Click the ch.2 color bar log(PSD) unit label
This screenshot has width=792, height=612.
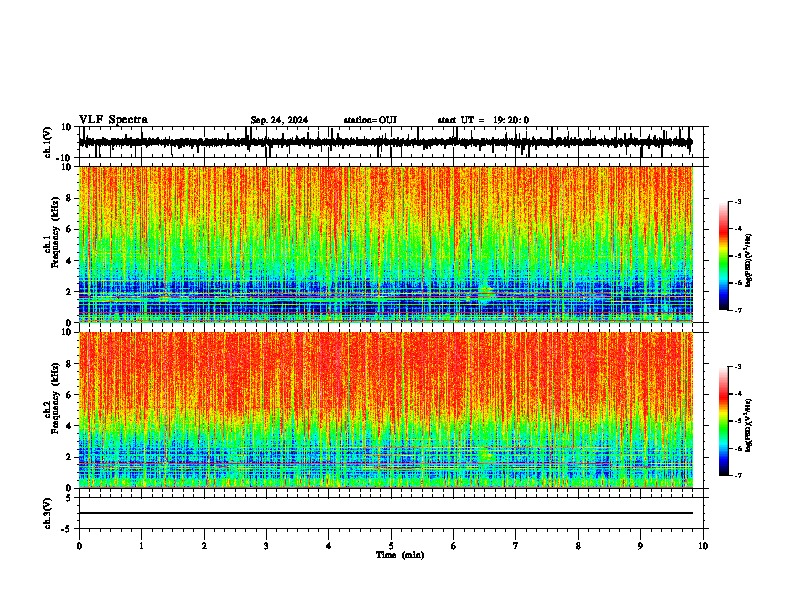coord(748,425)
